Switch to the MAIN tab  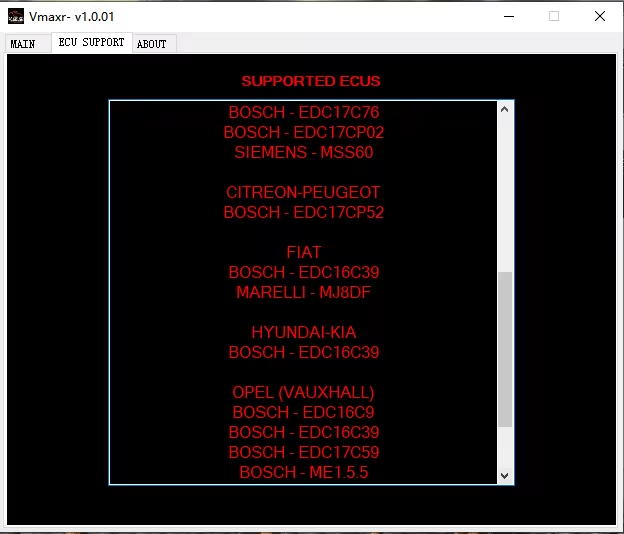pyautogui.click(x=23, y=44)
